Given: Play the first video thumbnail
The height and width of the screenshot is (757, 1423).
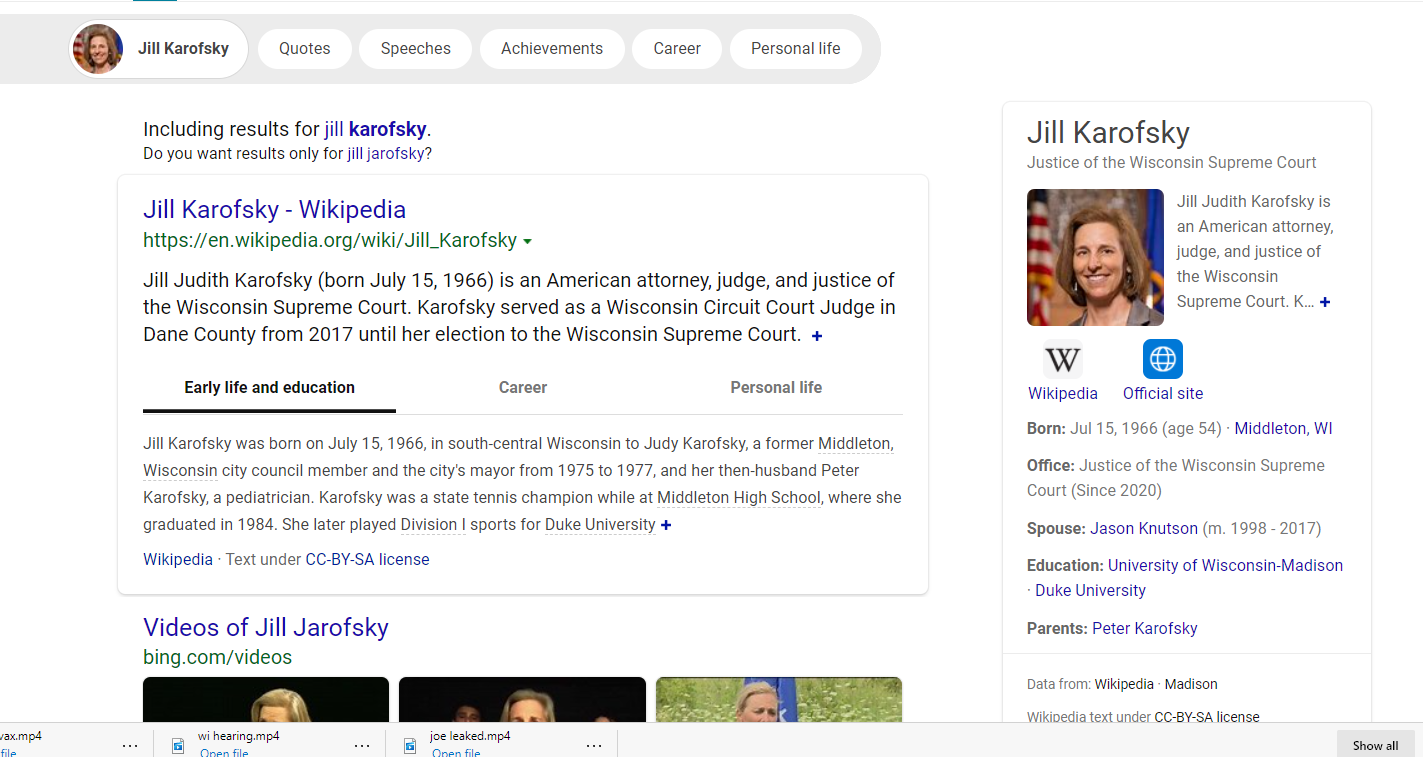Looking at the screenshot, I should (266, 699).
